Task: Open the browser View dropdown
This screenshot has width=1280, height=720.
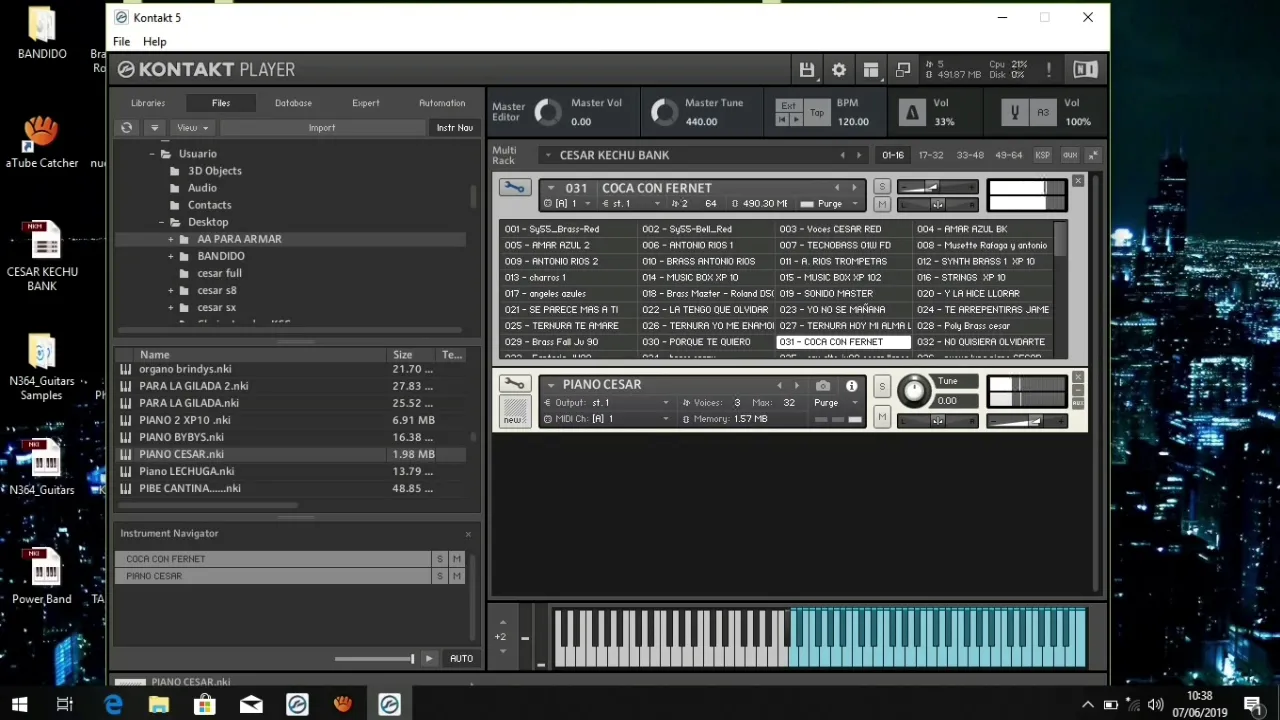Action: [x=192, y=128]
